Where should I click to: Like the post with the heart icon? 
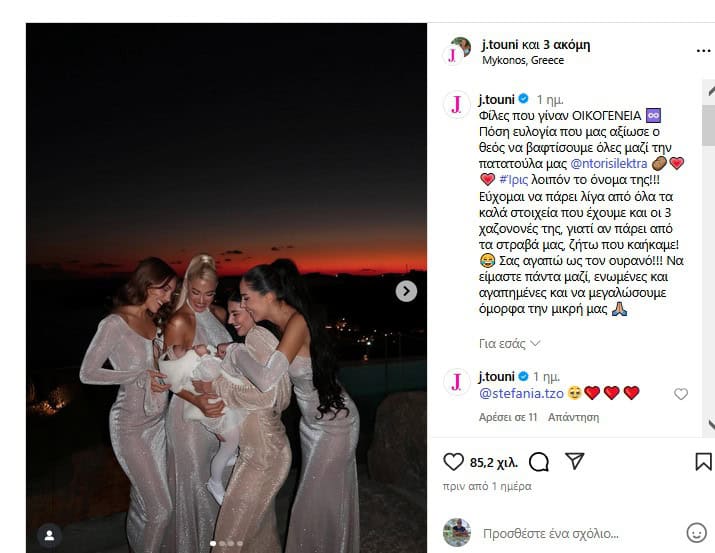click(x=453, y=462)
